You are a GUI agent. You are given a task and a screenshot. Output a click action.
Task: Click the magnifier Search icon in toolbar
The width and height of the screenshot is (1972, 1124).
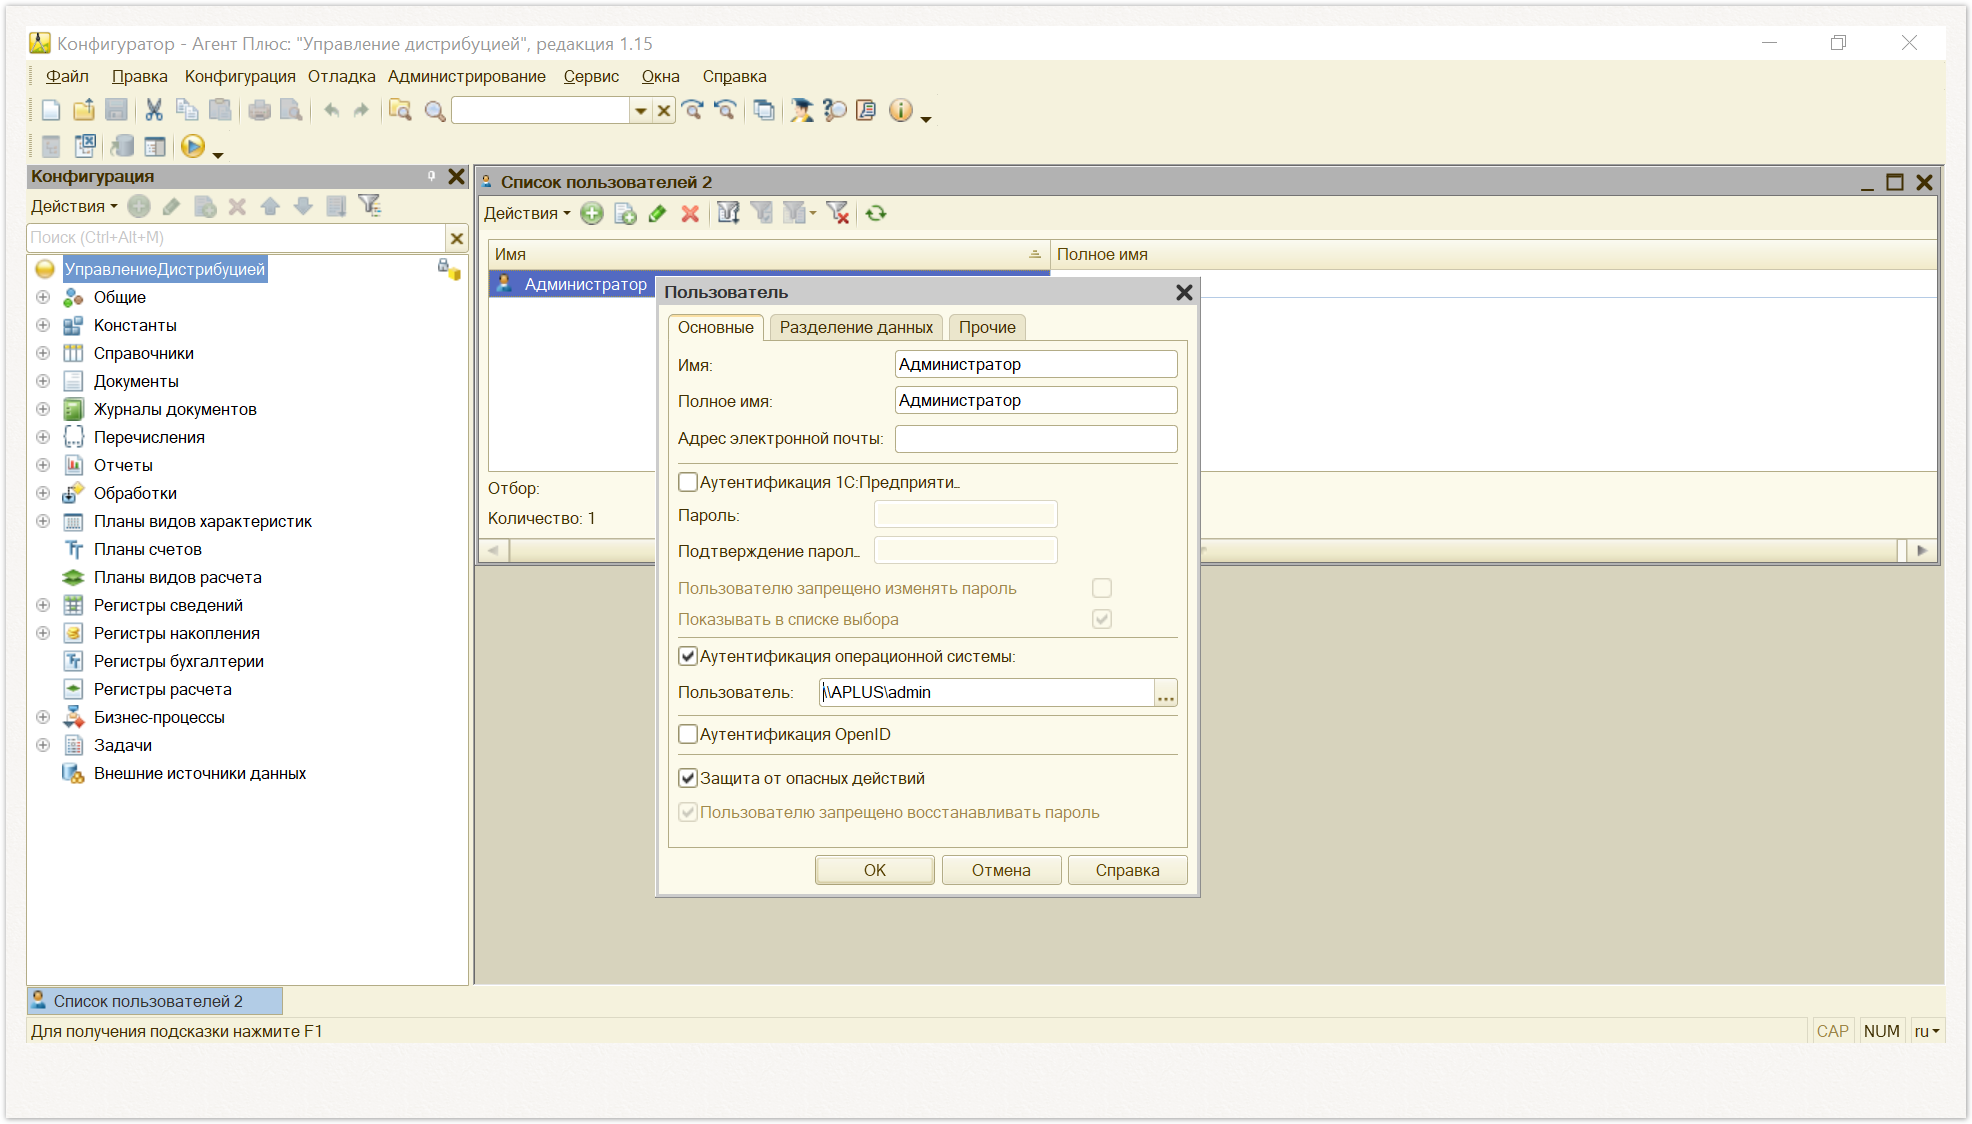[x=435, y=111]
